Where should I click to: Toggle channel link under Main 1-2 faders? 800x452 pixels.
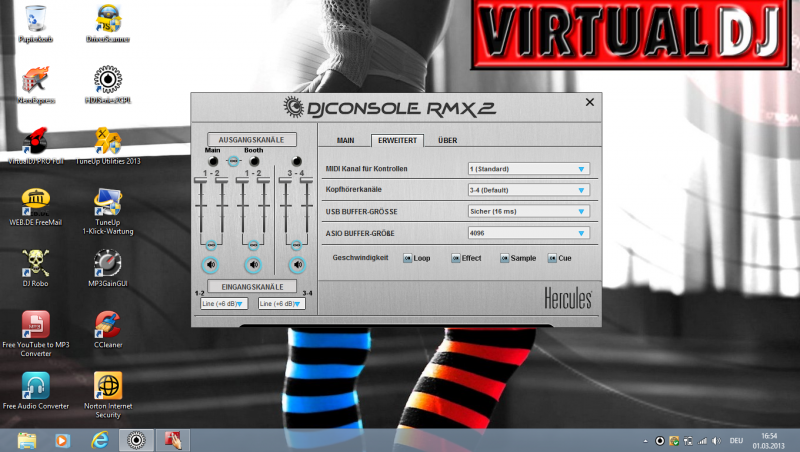click(211, 245)
